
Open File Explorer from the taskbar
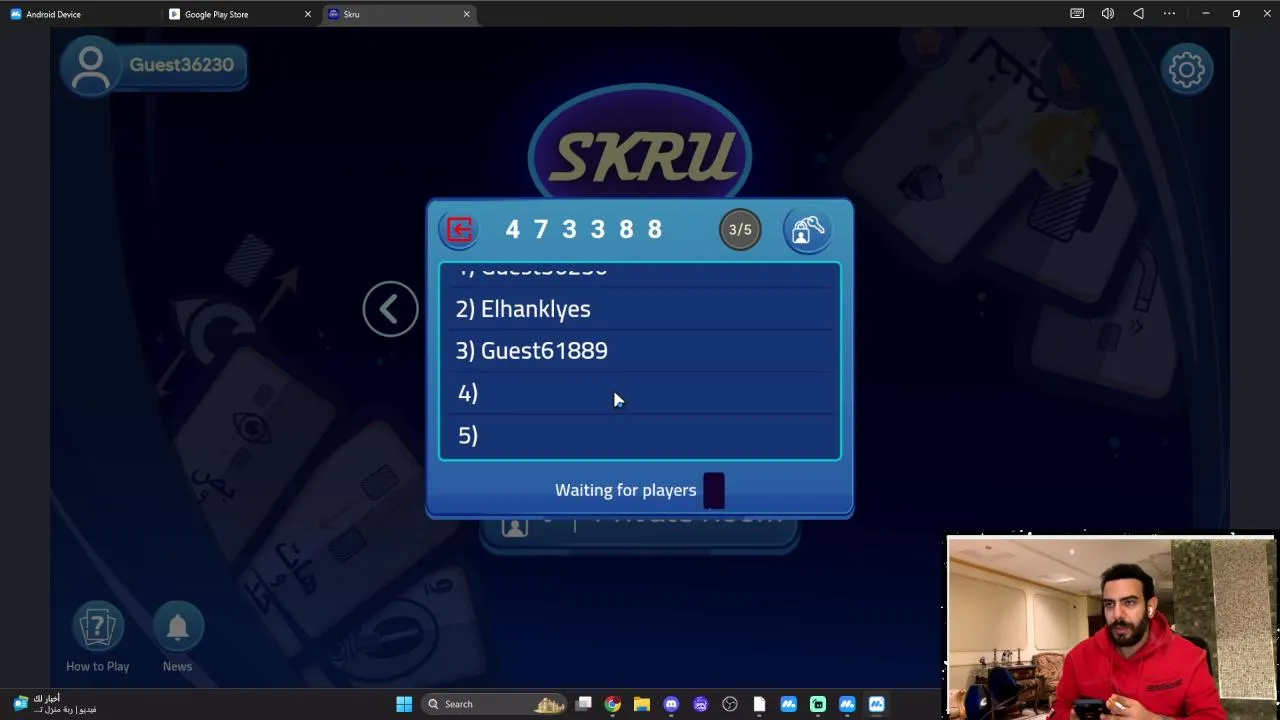(642, 704)
